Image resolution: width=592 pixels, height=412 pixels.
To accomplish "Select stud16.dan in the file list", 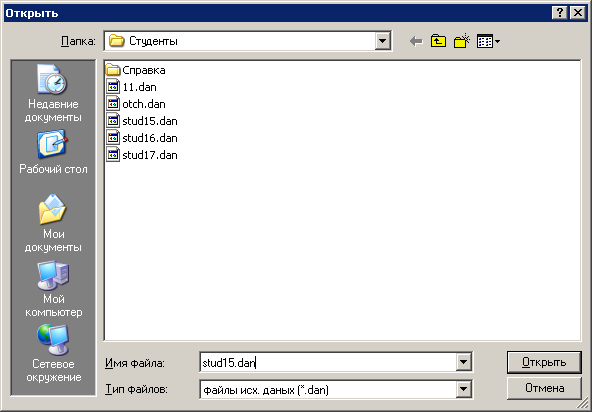I will click(x=142, y=138).
